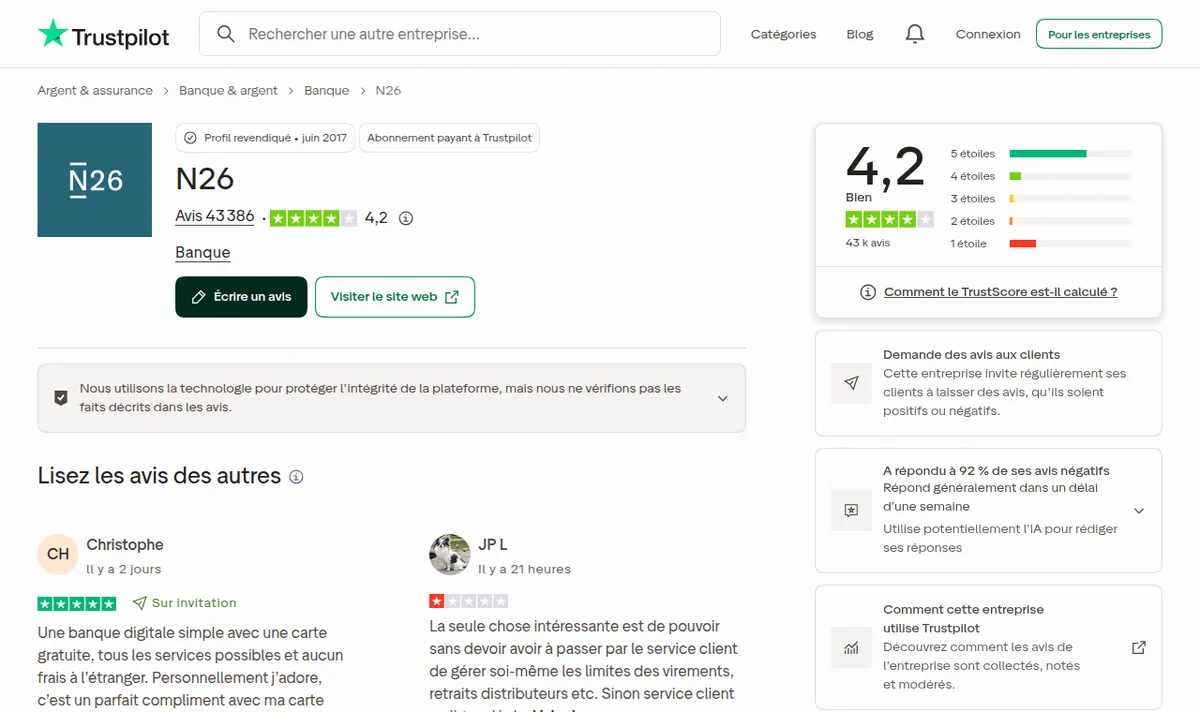Image resolution: width=1200 pixels, height=712 pixels.
Task: Click the '43 k avis' text
Action: (868, 243)
